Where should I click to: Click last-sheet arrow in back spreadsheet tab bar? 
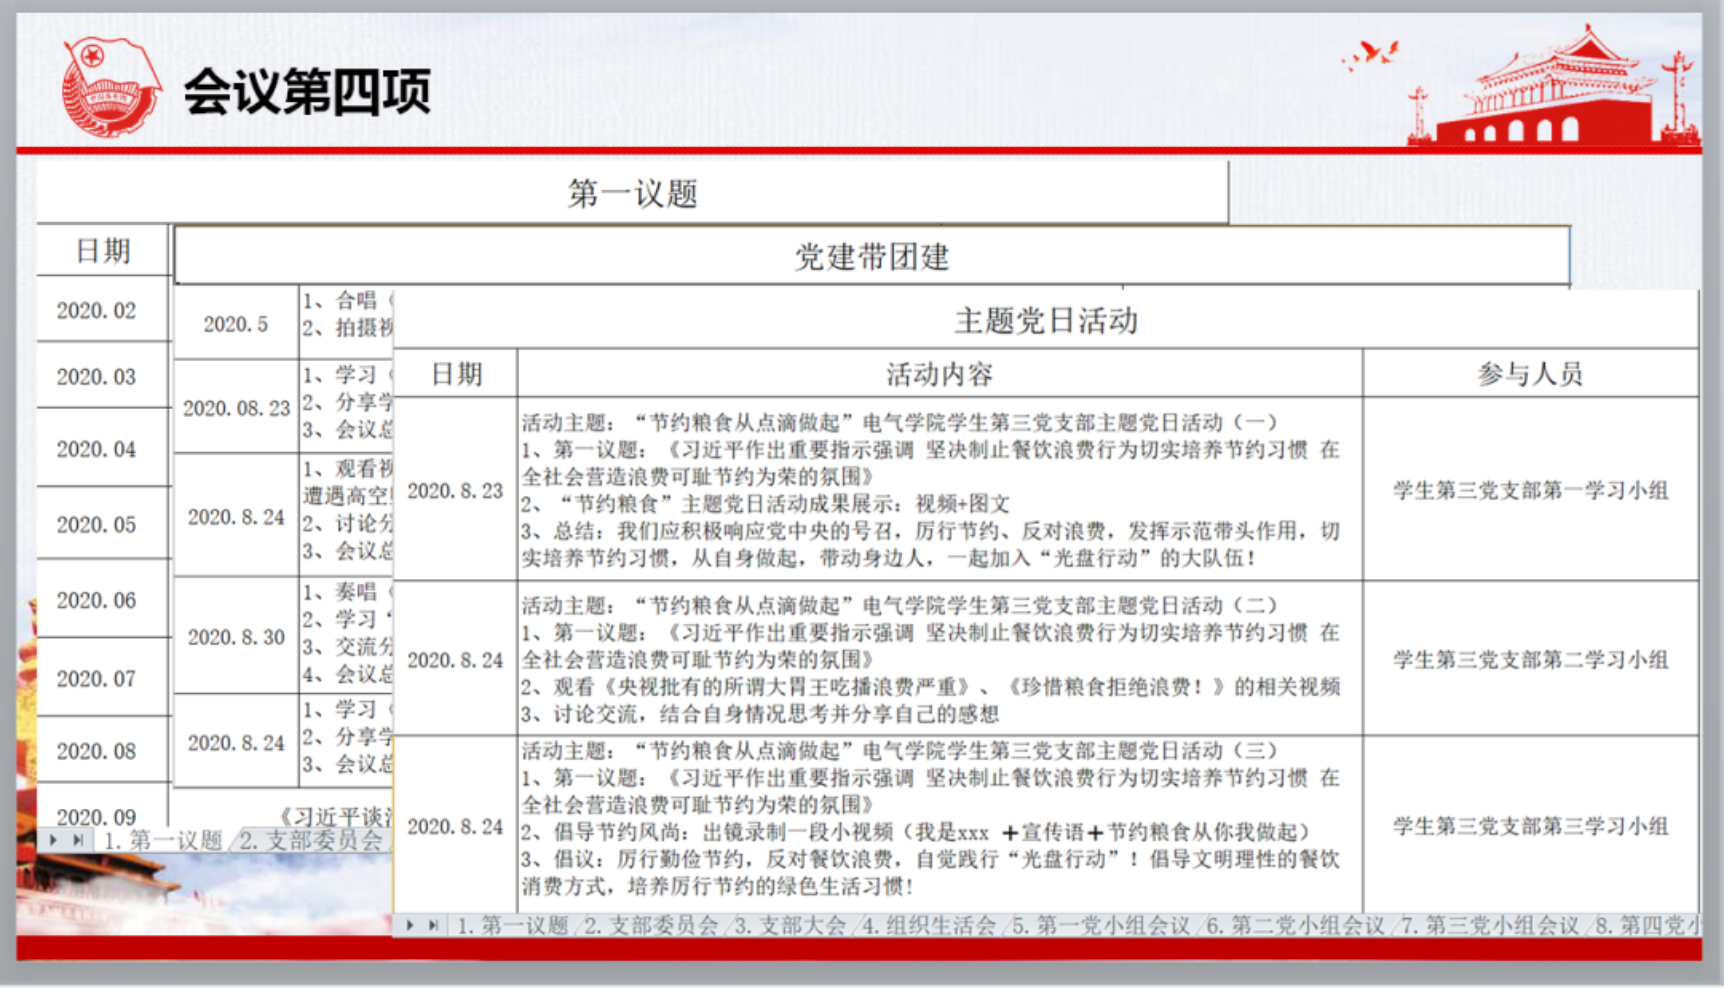pos(77,840)
